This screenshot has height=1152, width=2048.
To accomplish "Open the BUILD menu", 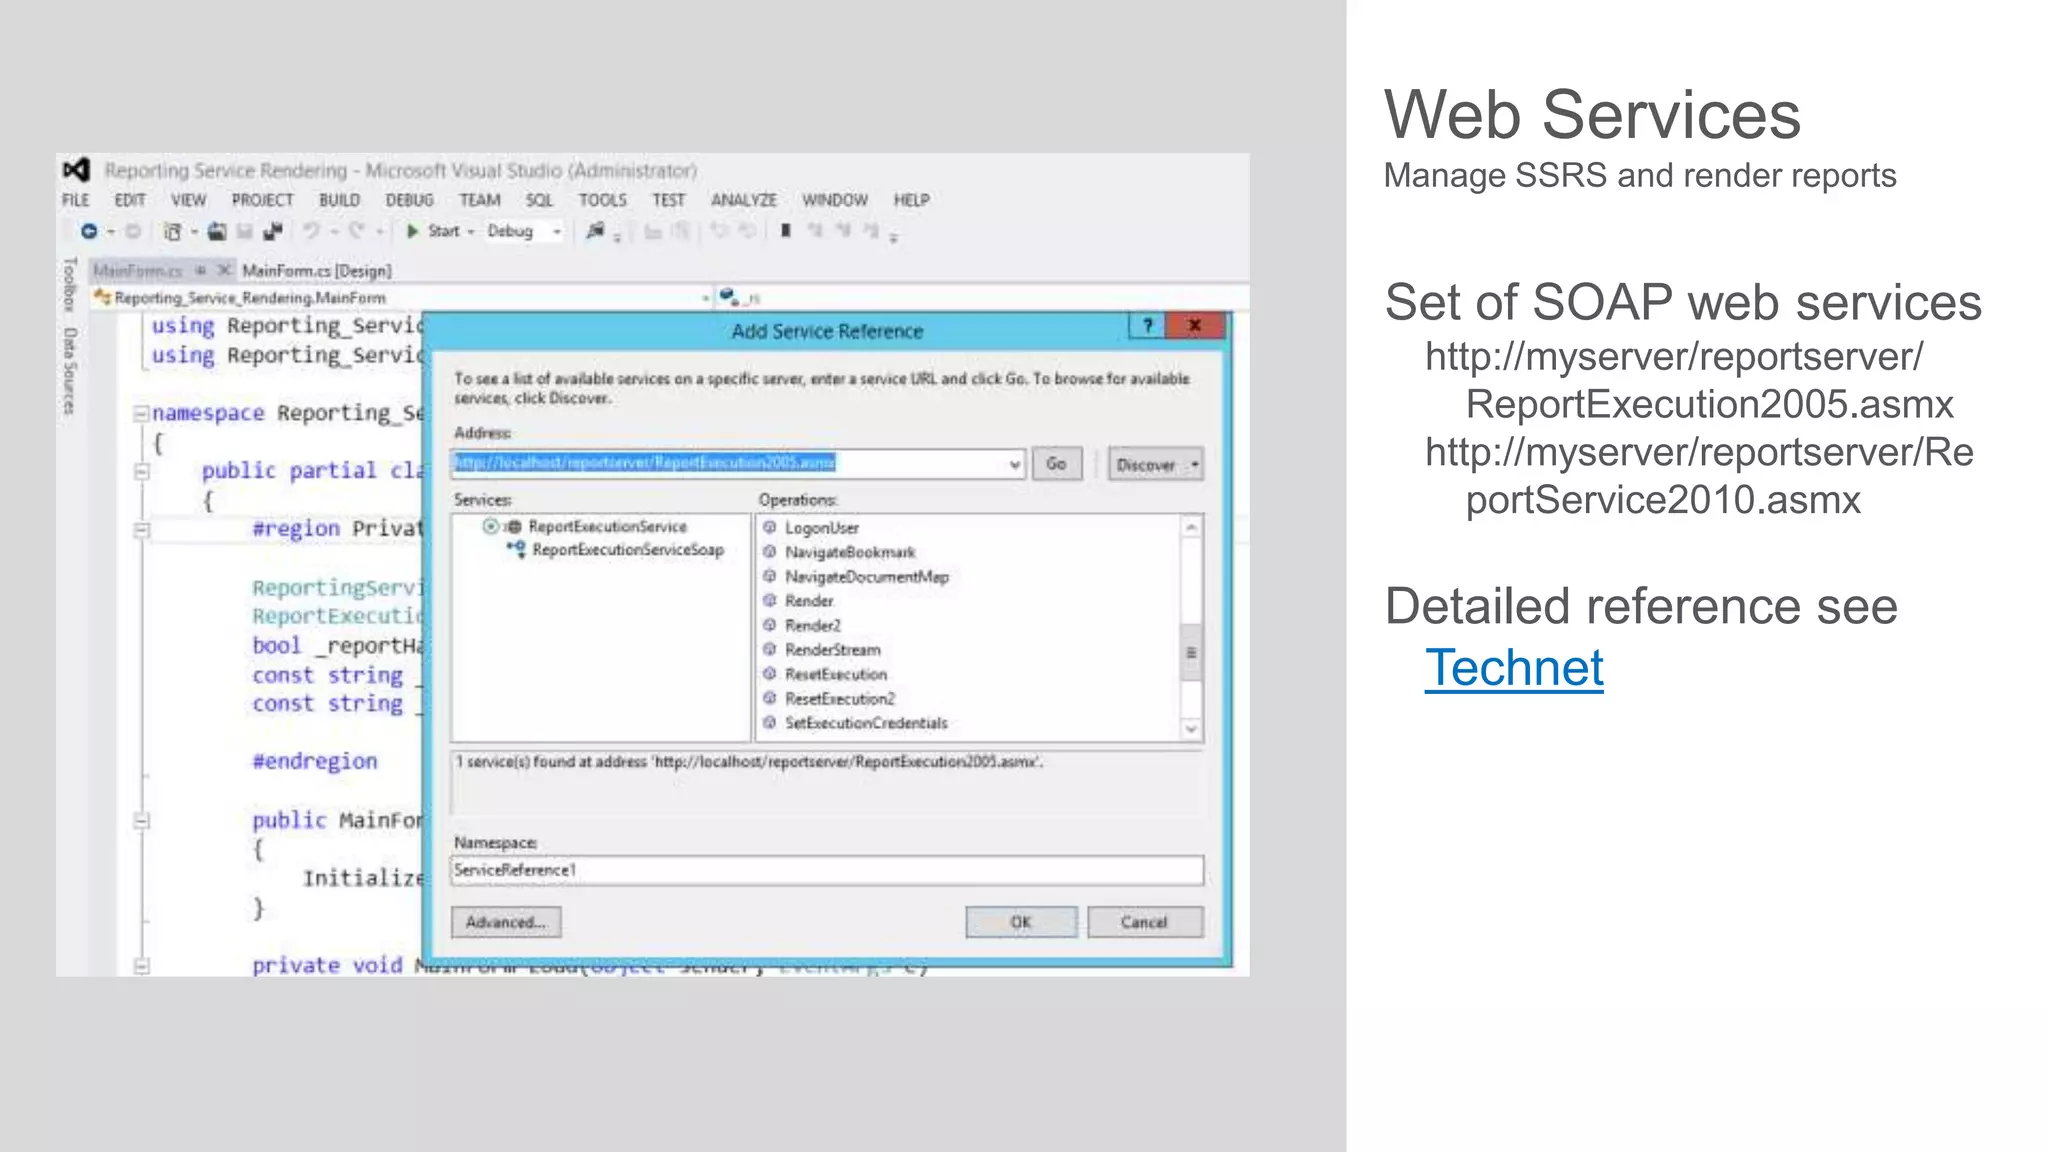I will coord(339,200).
